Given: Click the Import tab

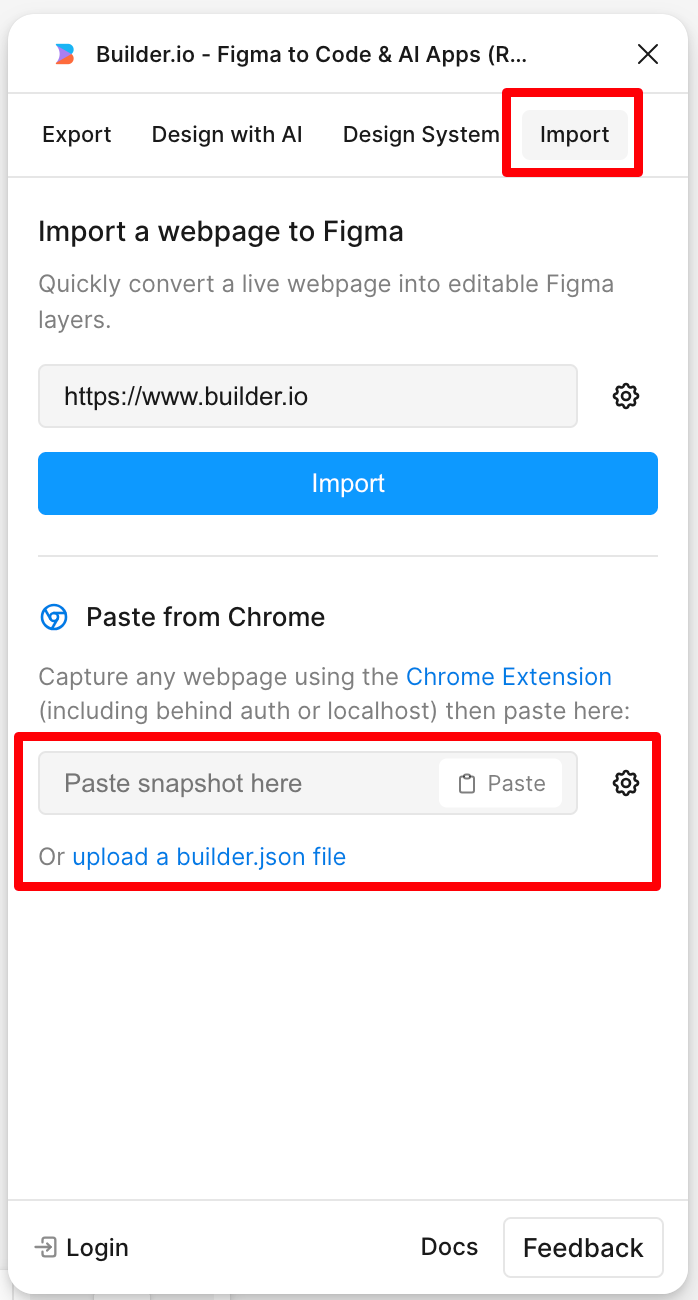Looking at the screenshot, I should click(575, 135).
